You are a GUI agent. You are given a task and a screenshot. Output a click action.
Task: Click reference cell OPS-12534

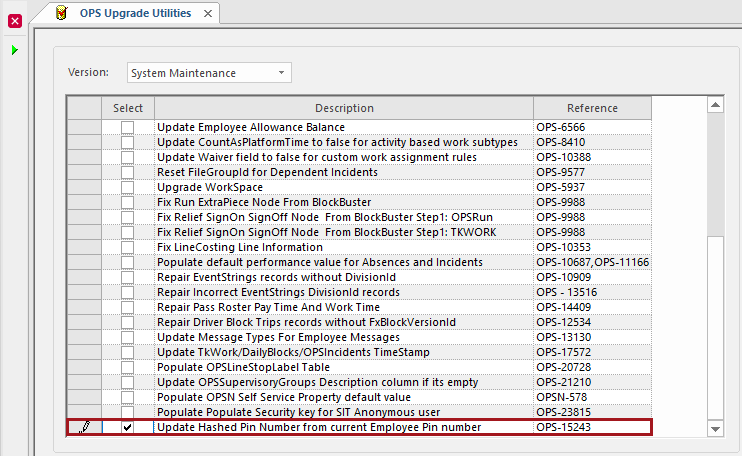[592, 322]
